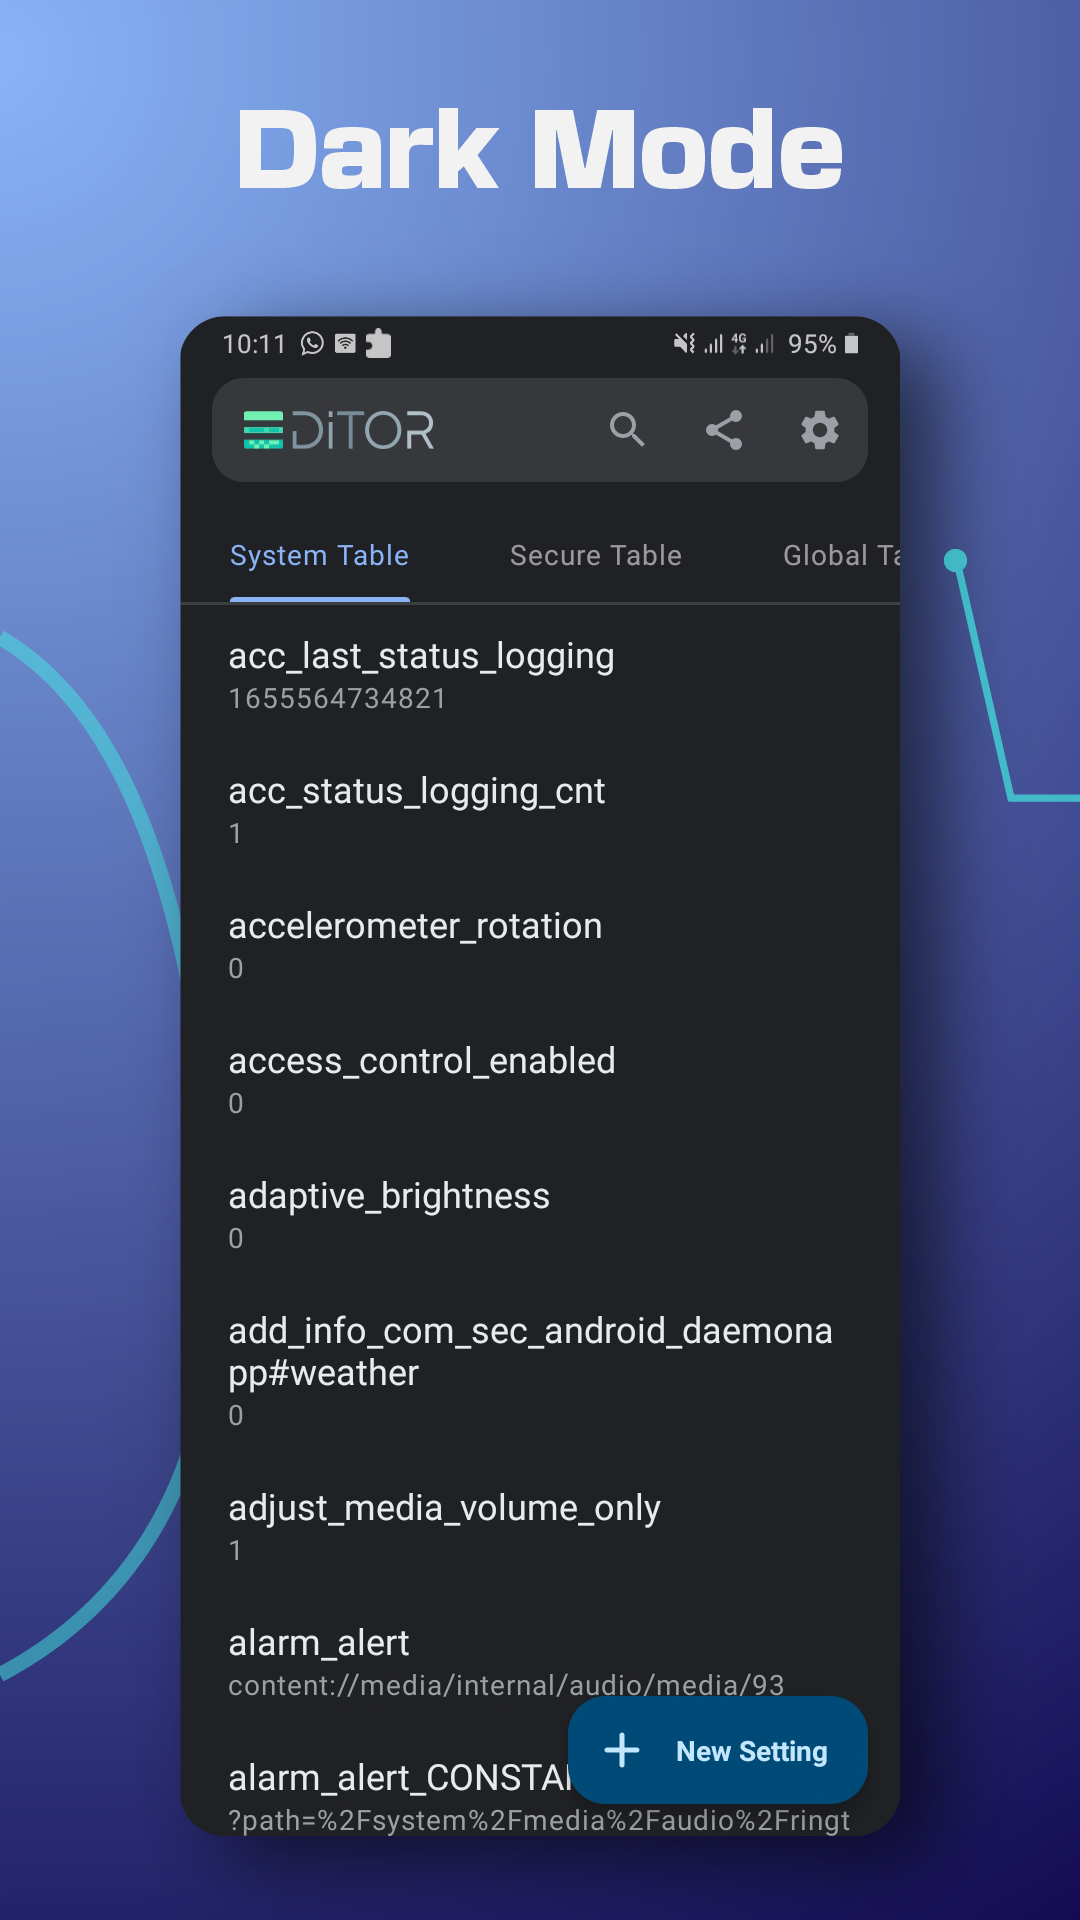The image size is (1080, 1920).
Task: Tap the plus icon on New Setting
Action: (x=622, y=1751)
